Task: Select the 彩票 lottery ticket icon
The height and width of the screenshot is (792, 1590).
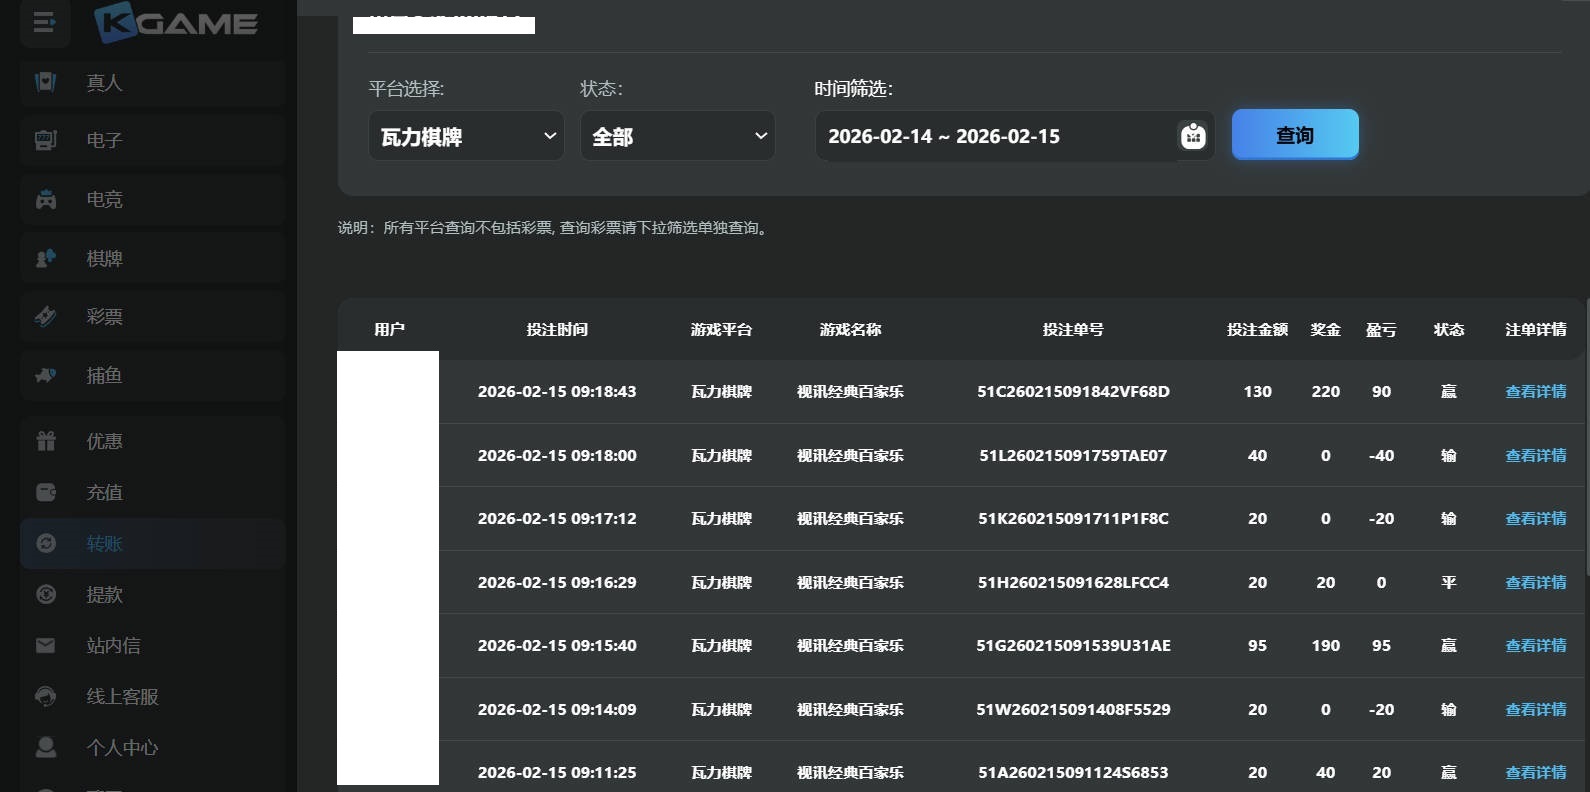Action: point(46,317)
